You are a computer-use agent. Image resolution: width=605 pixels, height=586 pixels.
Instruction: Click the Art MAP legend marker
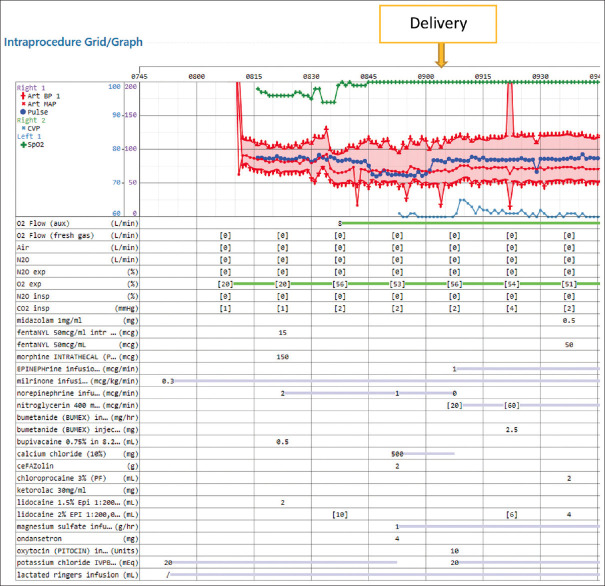point(23,103)
